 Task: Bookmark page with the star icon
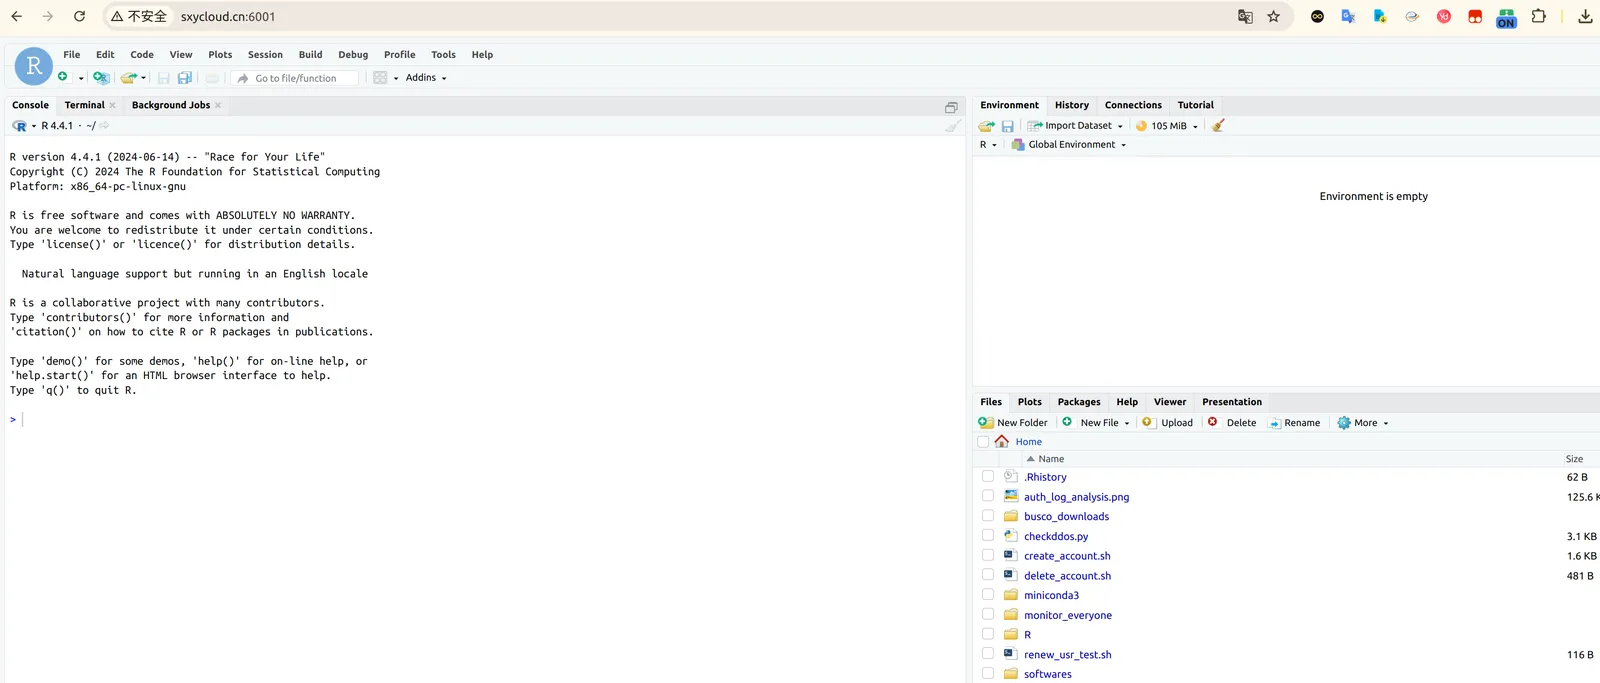1273,16
